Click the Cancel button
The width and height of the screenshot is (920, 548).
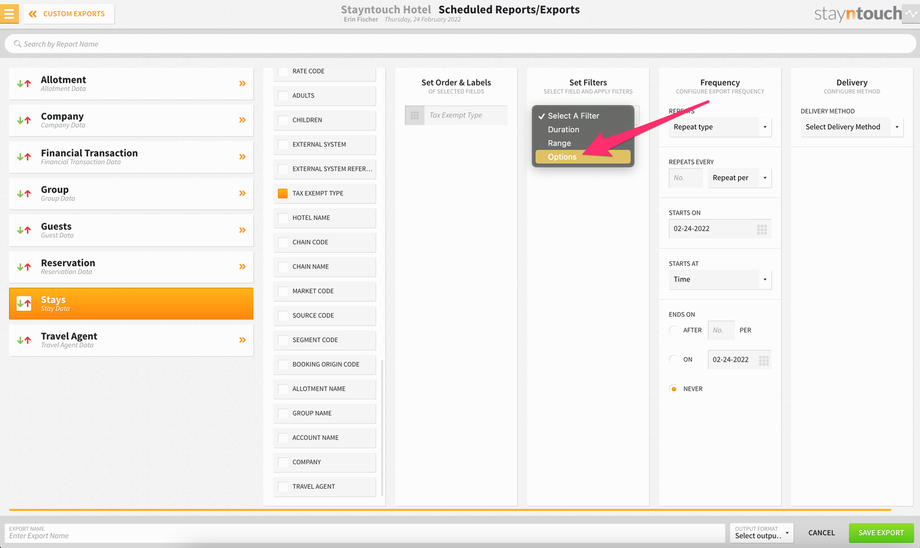pyautogui.click(x=821, y=533)
